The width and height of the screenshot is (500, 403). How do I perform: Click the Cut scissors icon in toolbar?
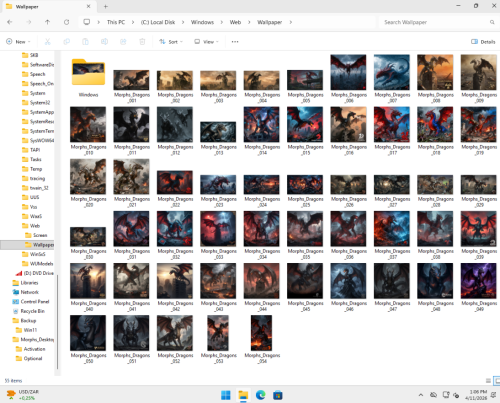click(47, 42)
